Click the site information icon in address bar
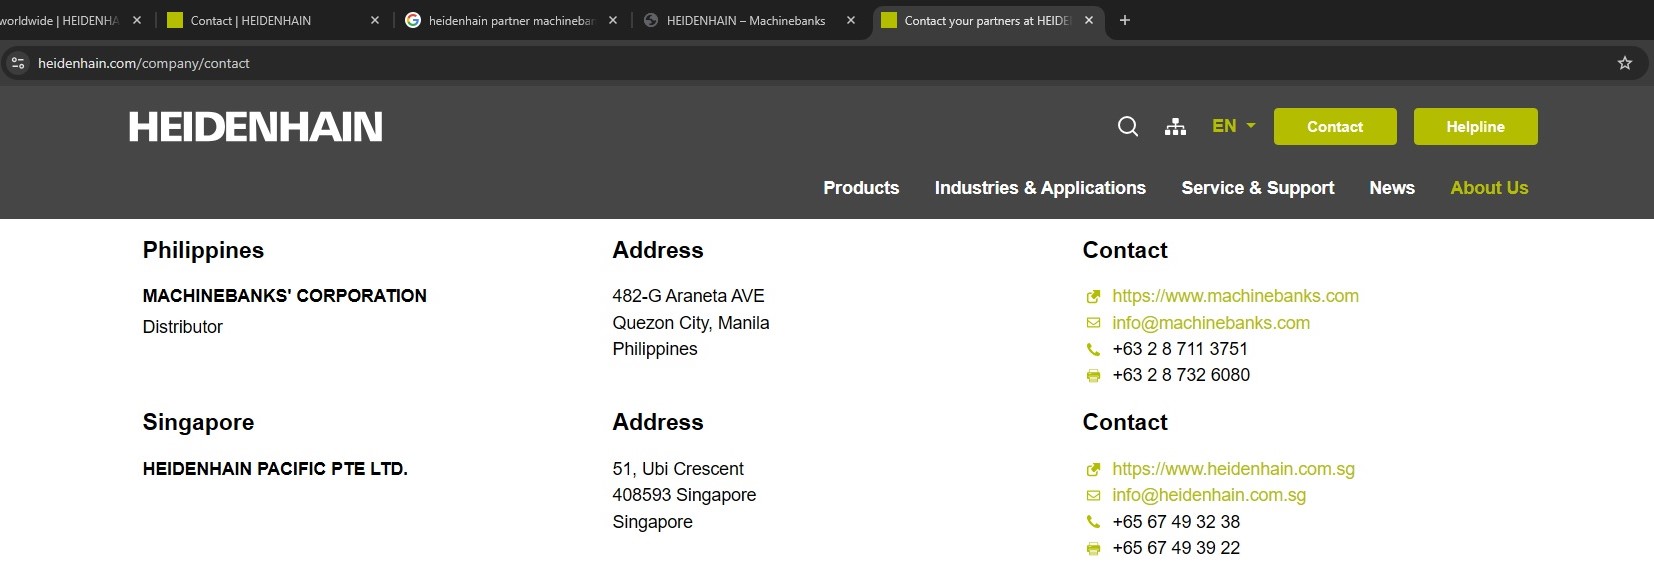Viewport: 1654px width, 564px height. point(18,63)
